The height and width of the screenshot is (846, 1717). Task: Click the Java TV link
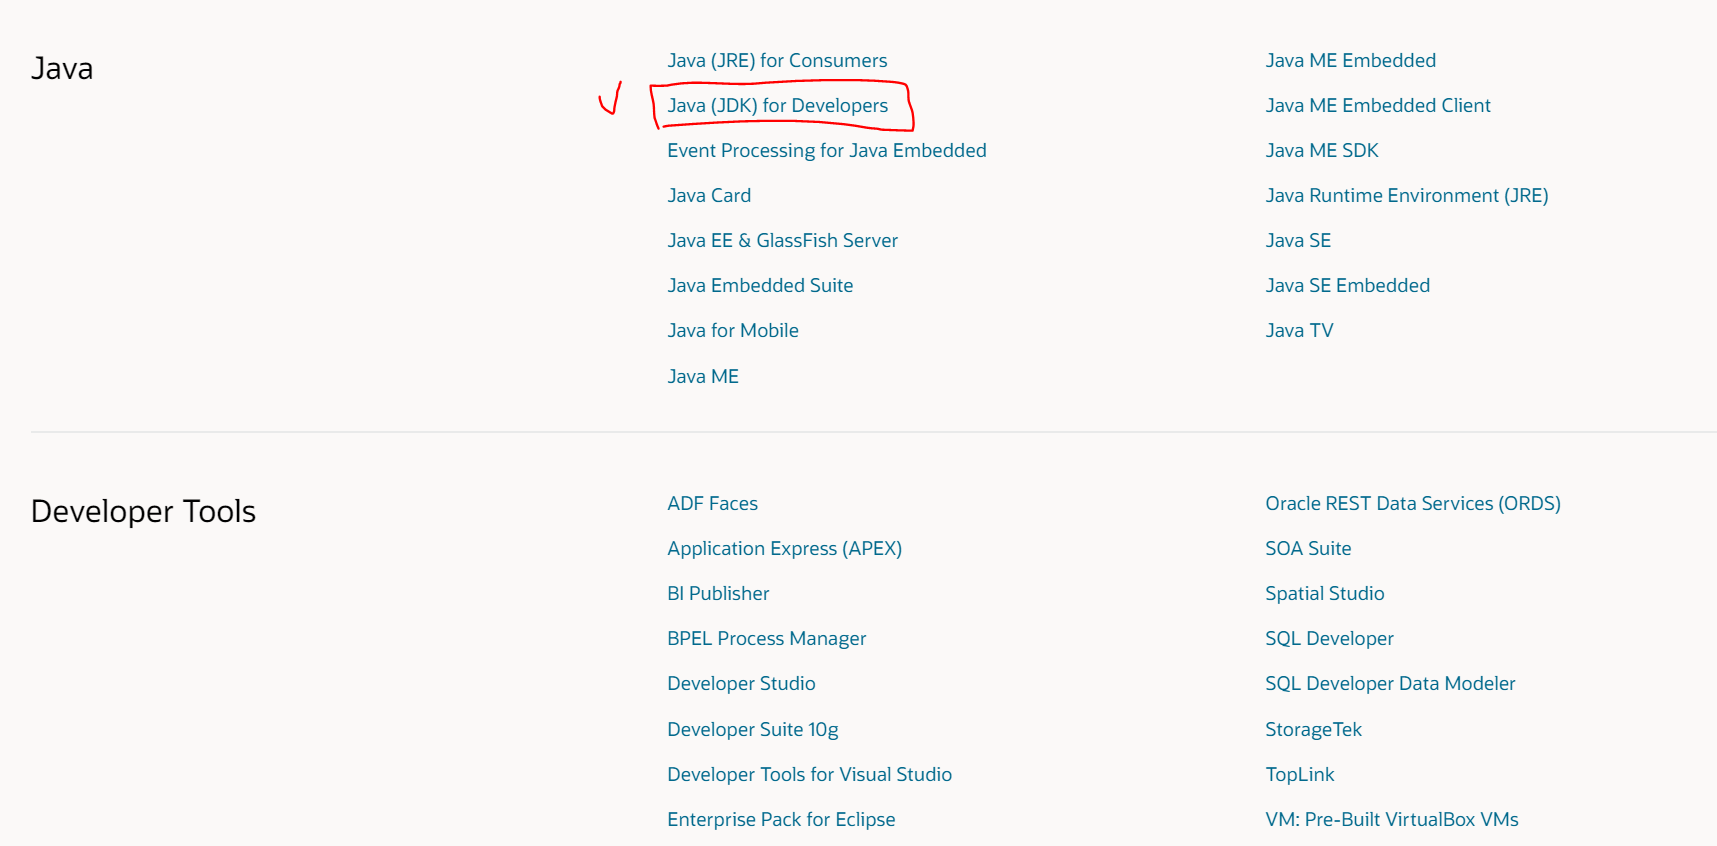(1299, 331)
